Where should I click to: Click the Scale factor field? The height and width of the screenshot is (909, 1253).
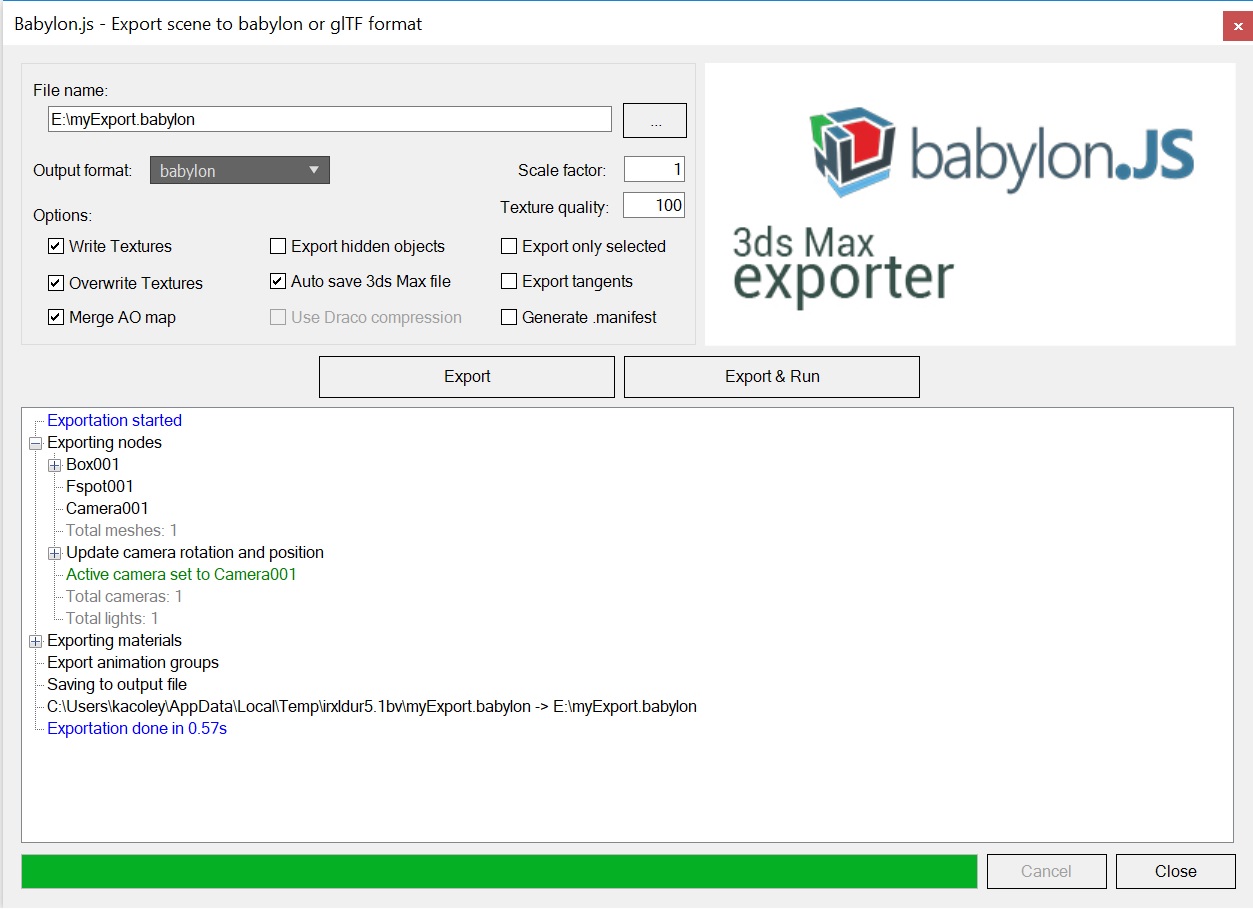click(x=654, y=169)
